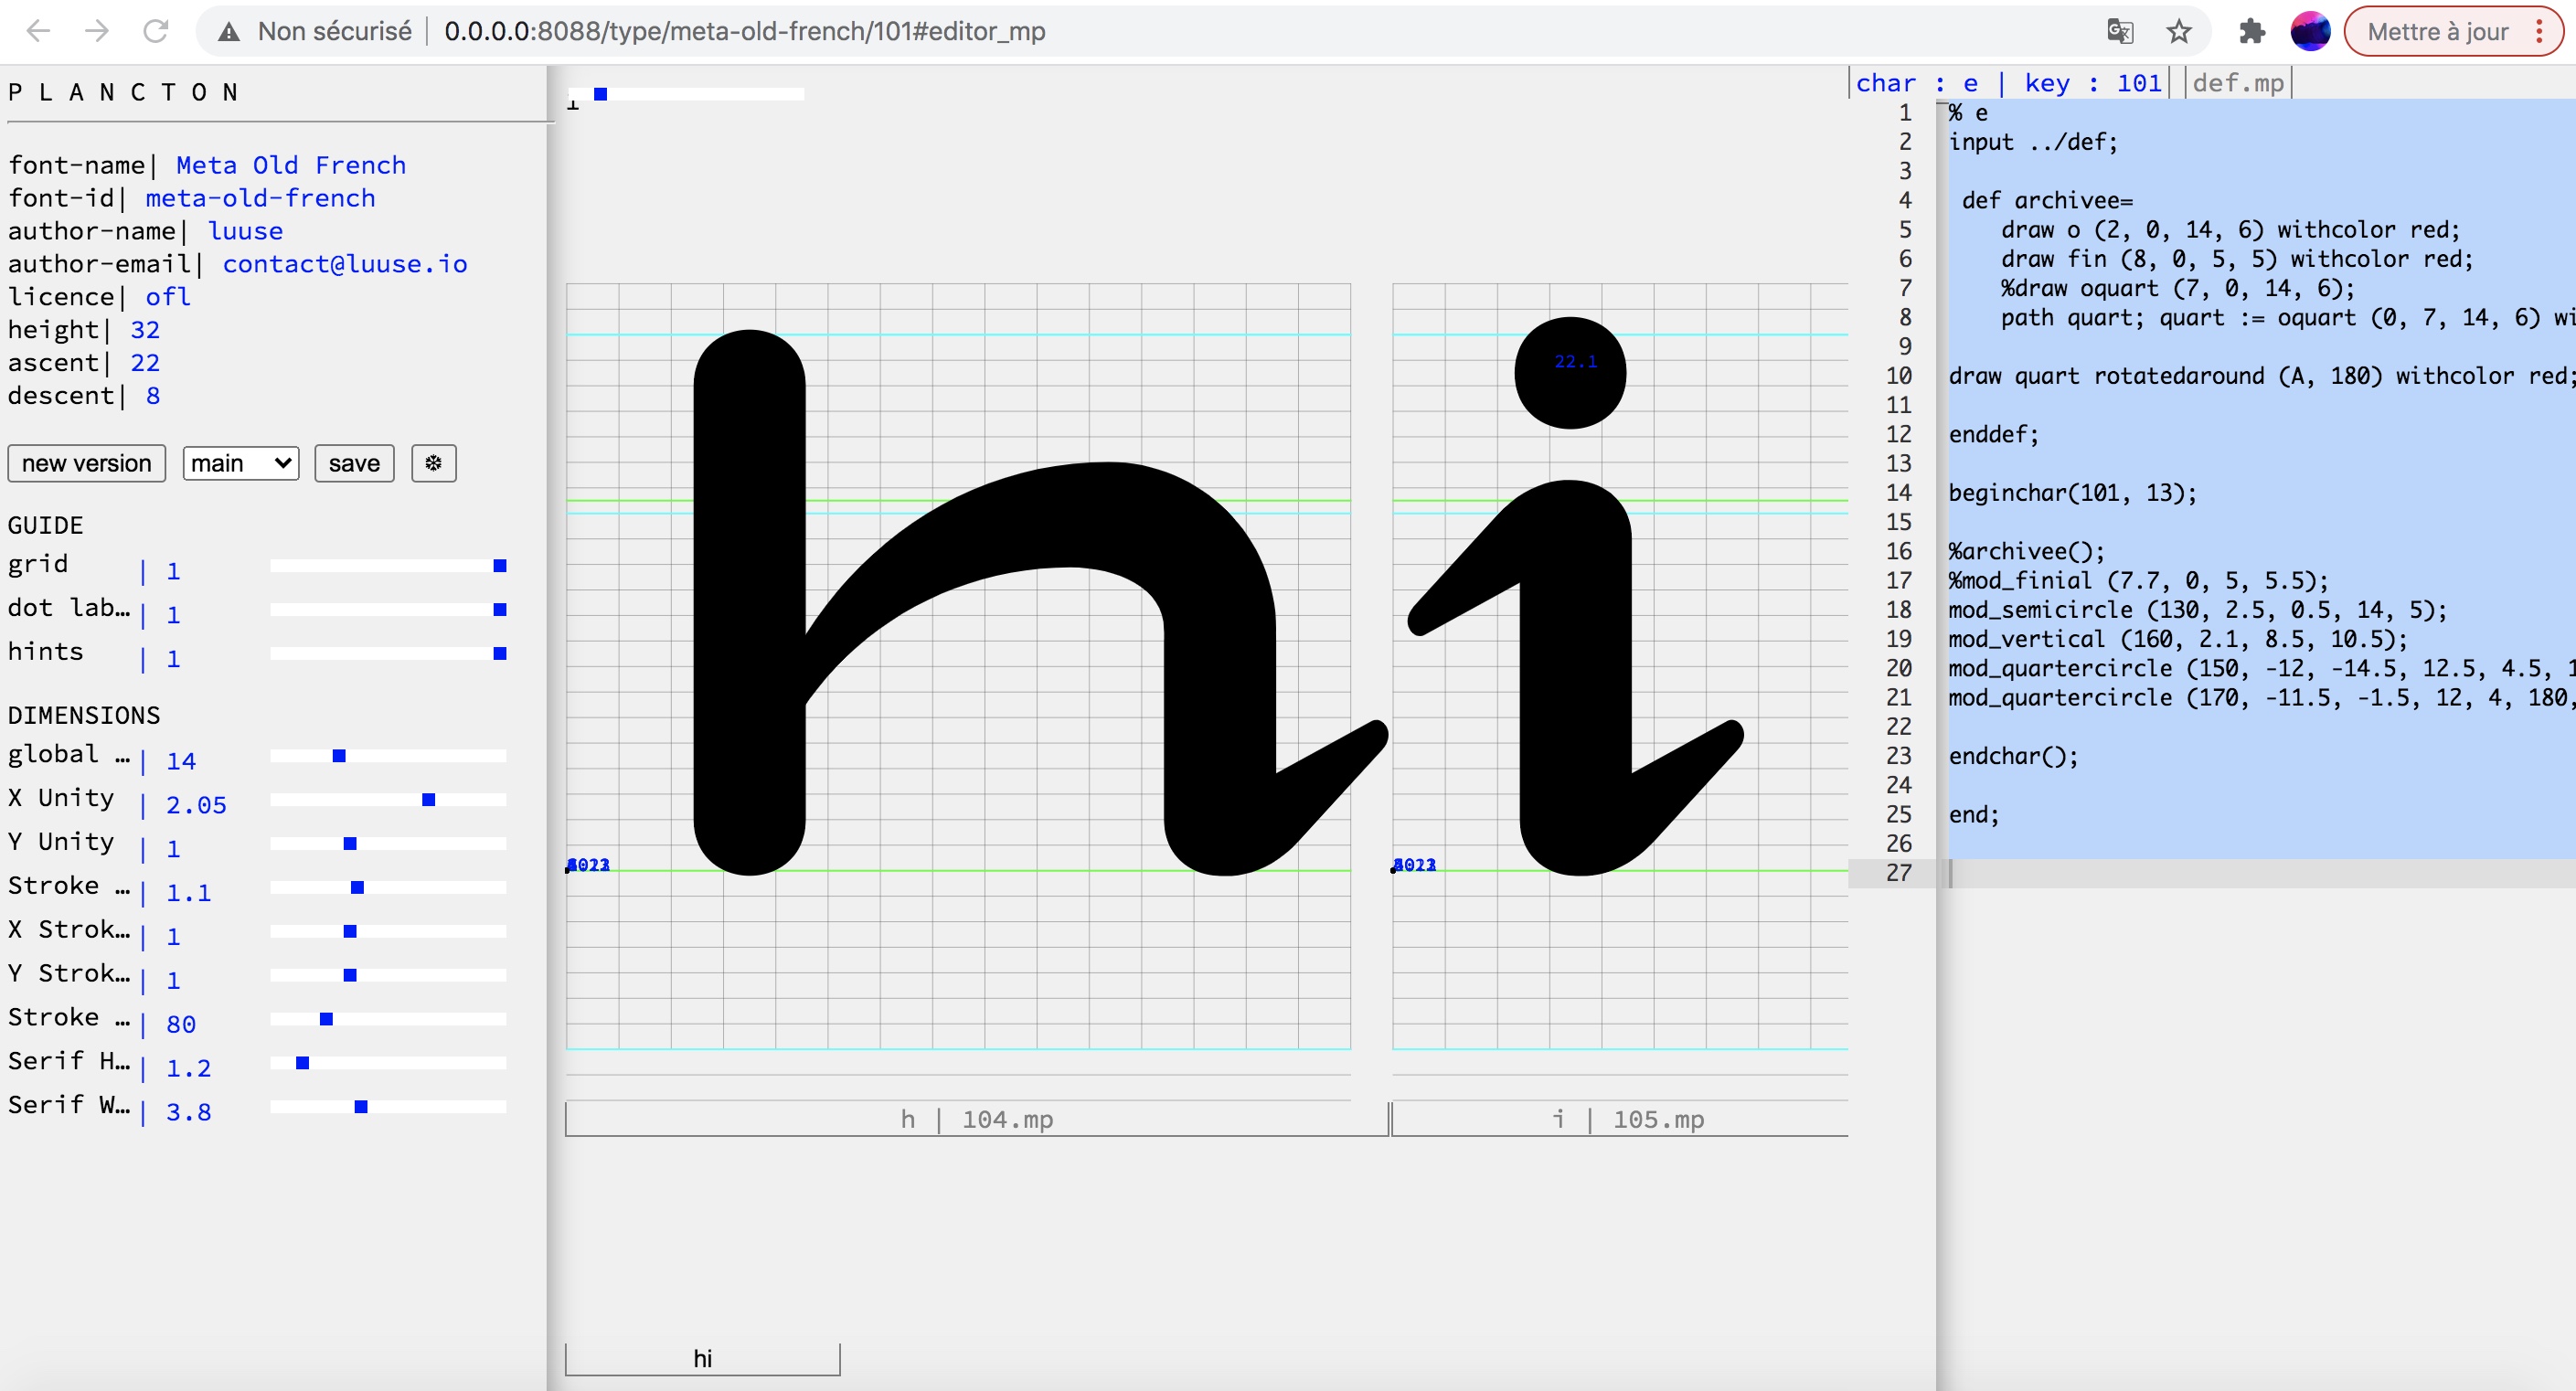The width and height of the screenshot is (2576, 1391).
Task: Select the char e key 101 tab
Action: 2008,83
